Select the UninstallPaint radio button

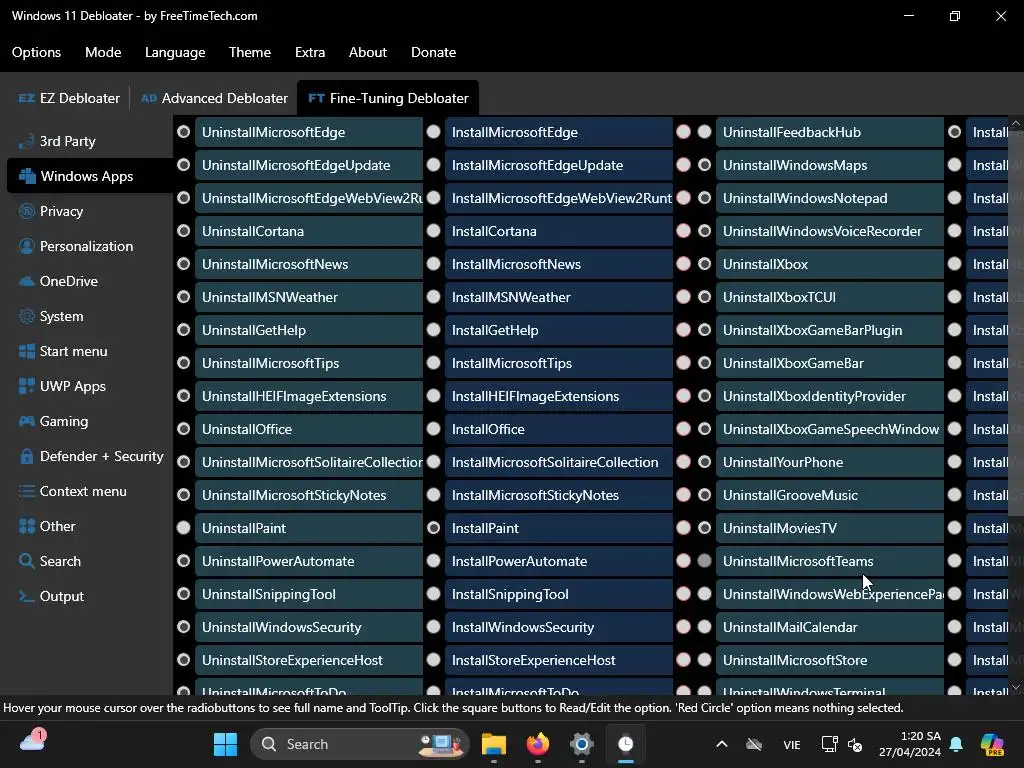[x=184, y=528]
